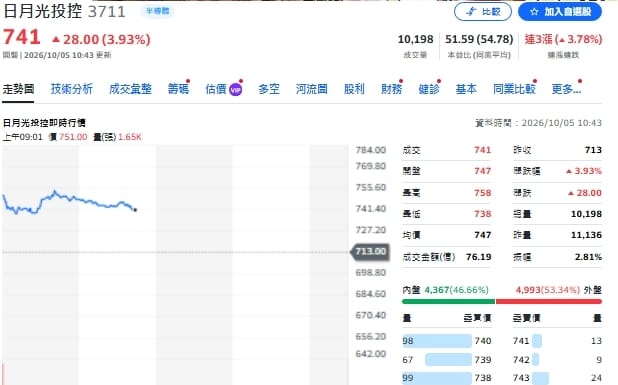Screen dimensions: 618x385
Task: Open the 基本 tab
Action: point(466,89)
